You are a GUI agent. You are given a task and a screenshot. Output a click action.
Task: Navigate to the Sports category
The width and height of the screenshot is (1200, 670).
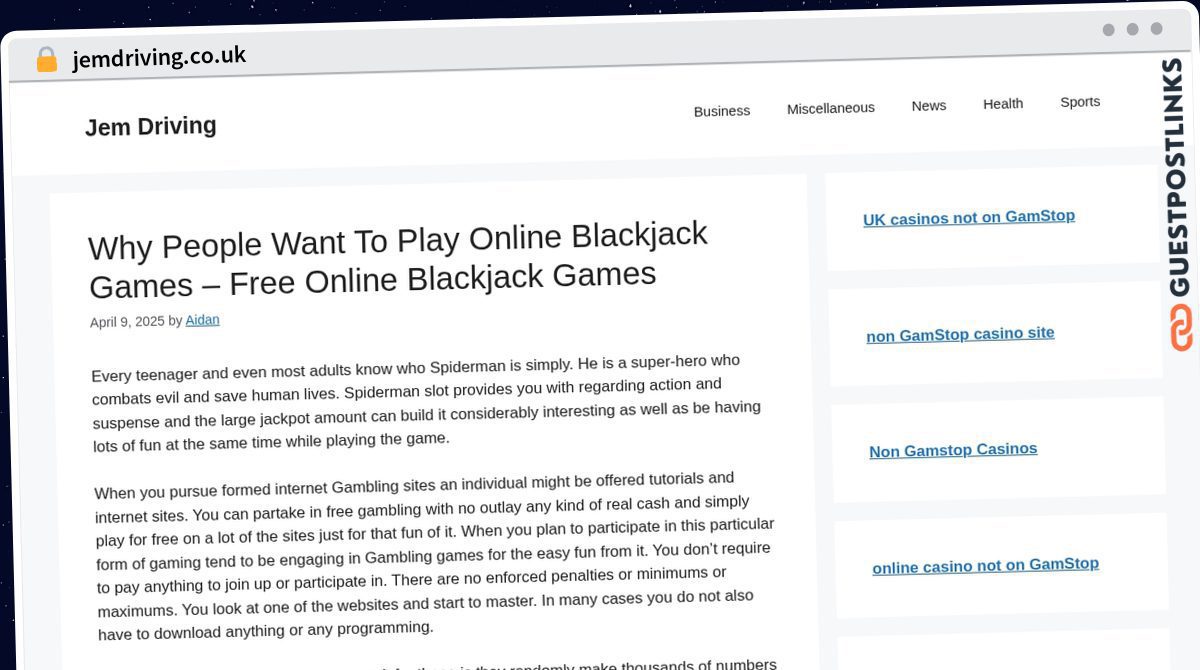[x=1079, y=102]
